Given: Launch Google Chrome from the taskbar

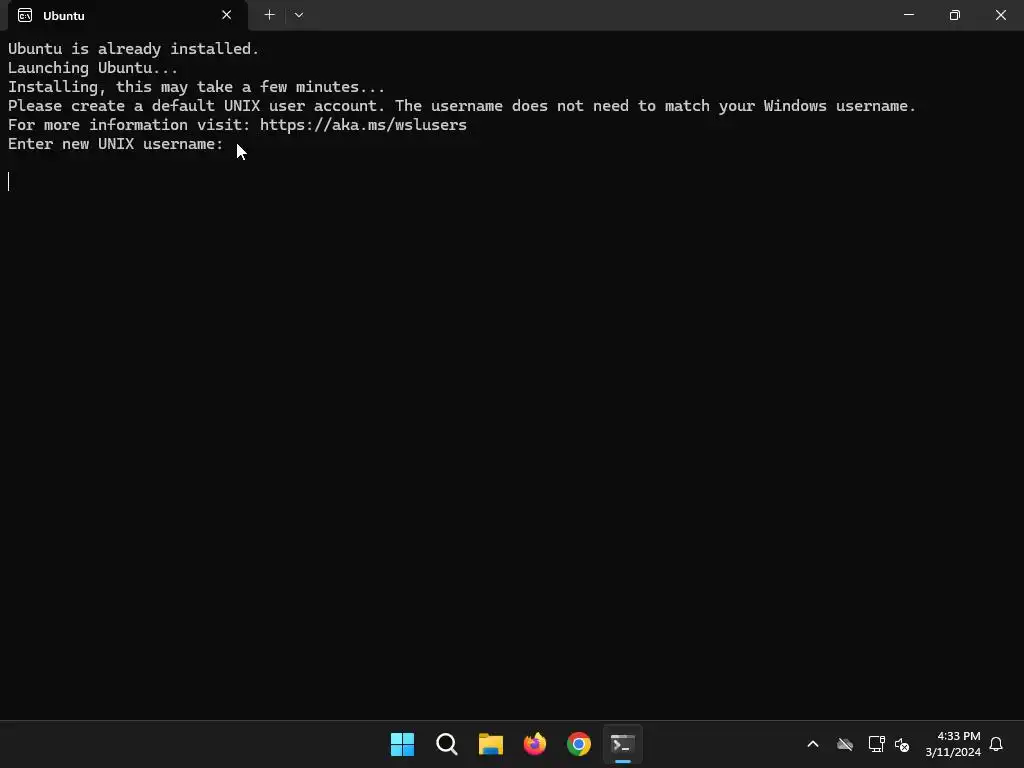Looking at the screenshot, I should click(x=579, y=744).
